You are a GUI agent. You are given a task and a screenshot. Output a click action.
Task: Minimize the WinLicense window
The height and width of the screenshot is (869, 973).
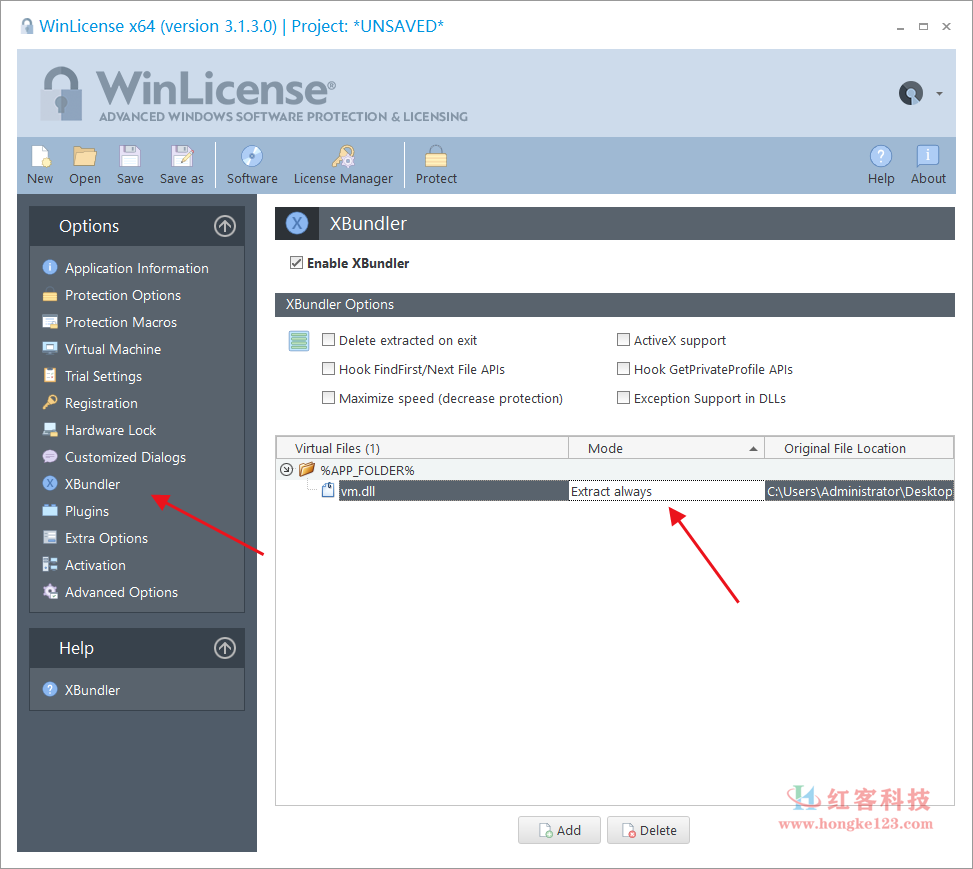(x=900, y=27)
